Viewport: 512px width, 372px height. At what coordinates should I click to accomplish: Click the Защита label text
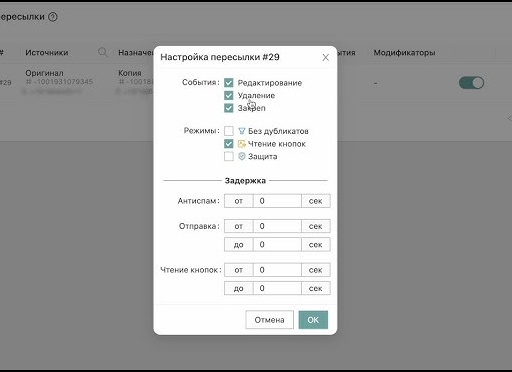pyautogui.click(x=262, y=156)
